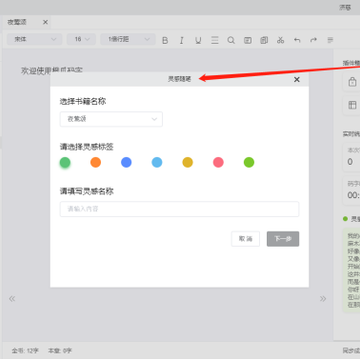Image resolution: width=360 pixels, height=360 pixels.
Task: Choose the pink inspiration tag
Action: point(218,163)
